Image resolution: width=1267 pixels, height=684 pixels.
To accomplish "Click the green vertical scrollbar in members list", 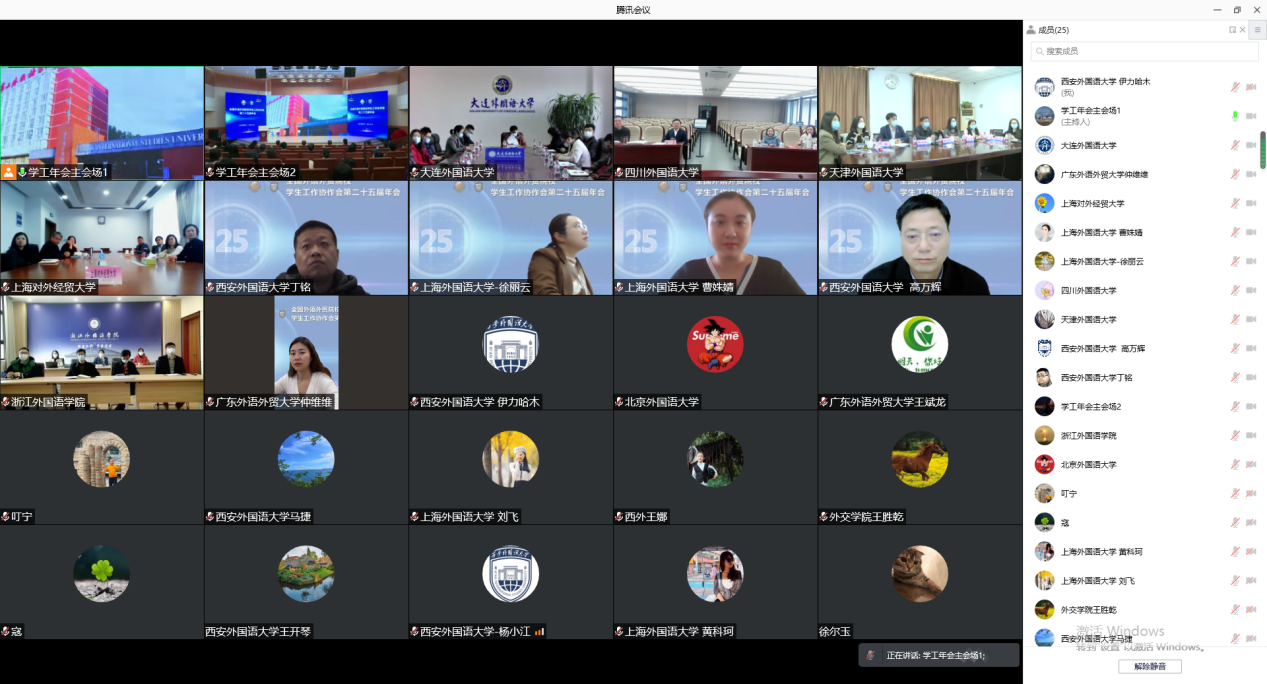I will (1262, 150).
